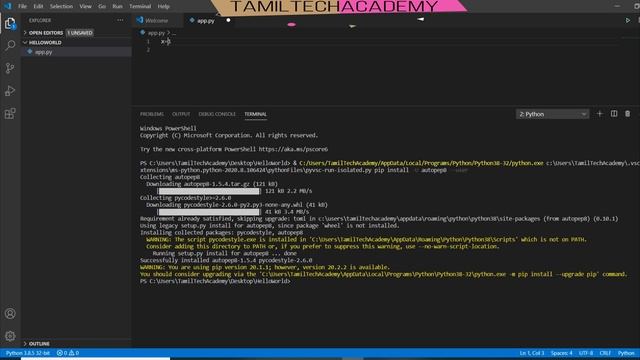
Task: Run Python file with the play icon
Action: point(628,20)
